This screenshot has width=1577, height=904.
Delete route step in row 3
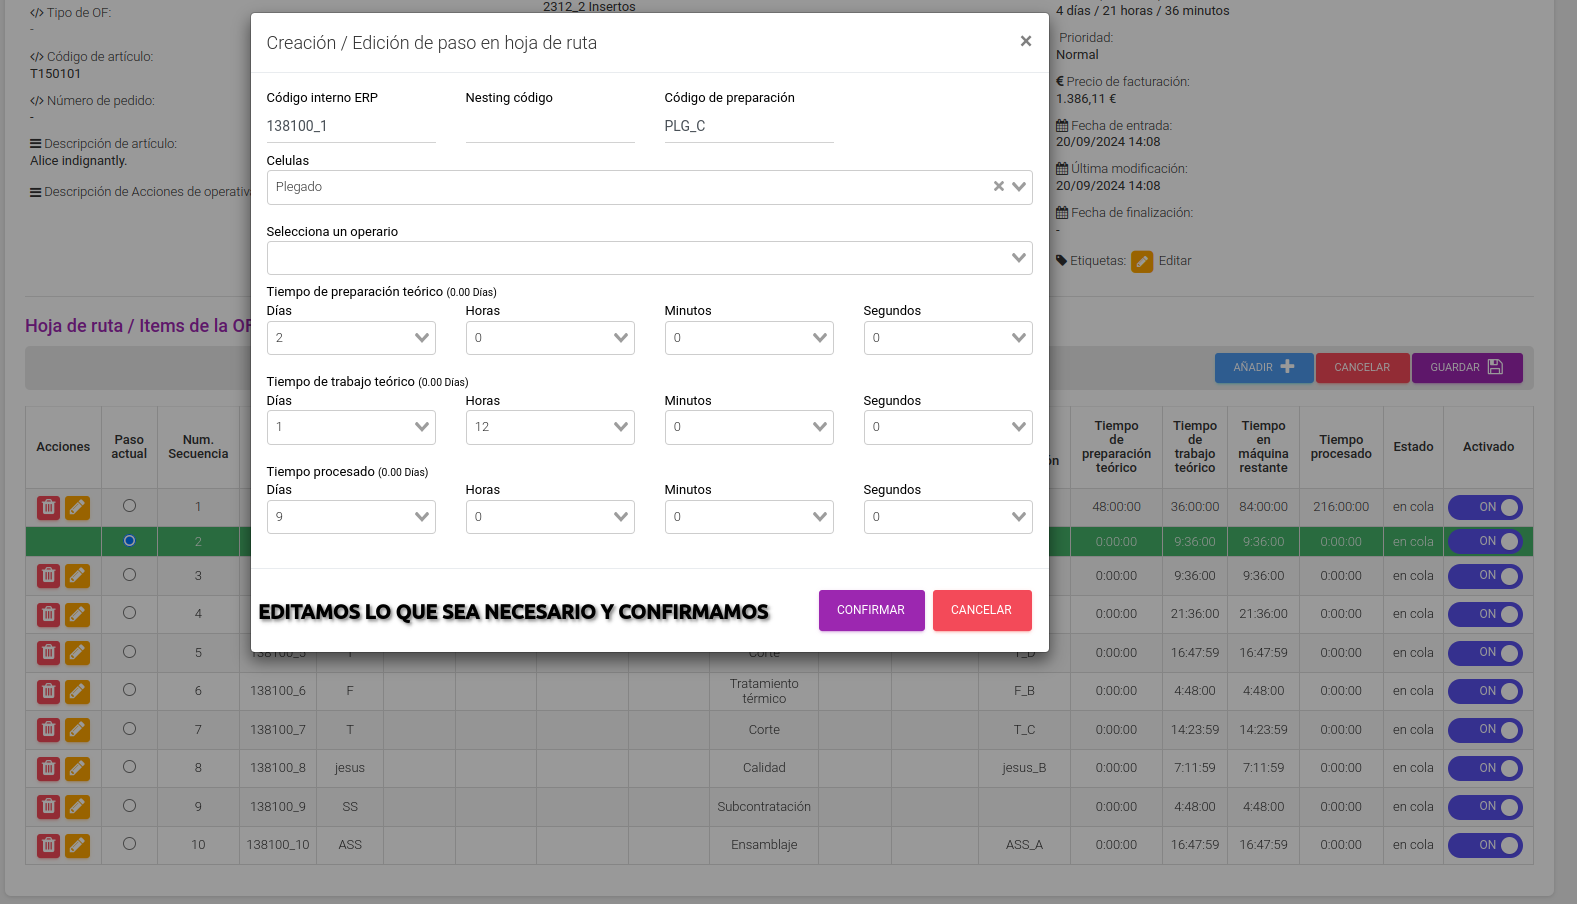click(48, 576)
